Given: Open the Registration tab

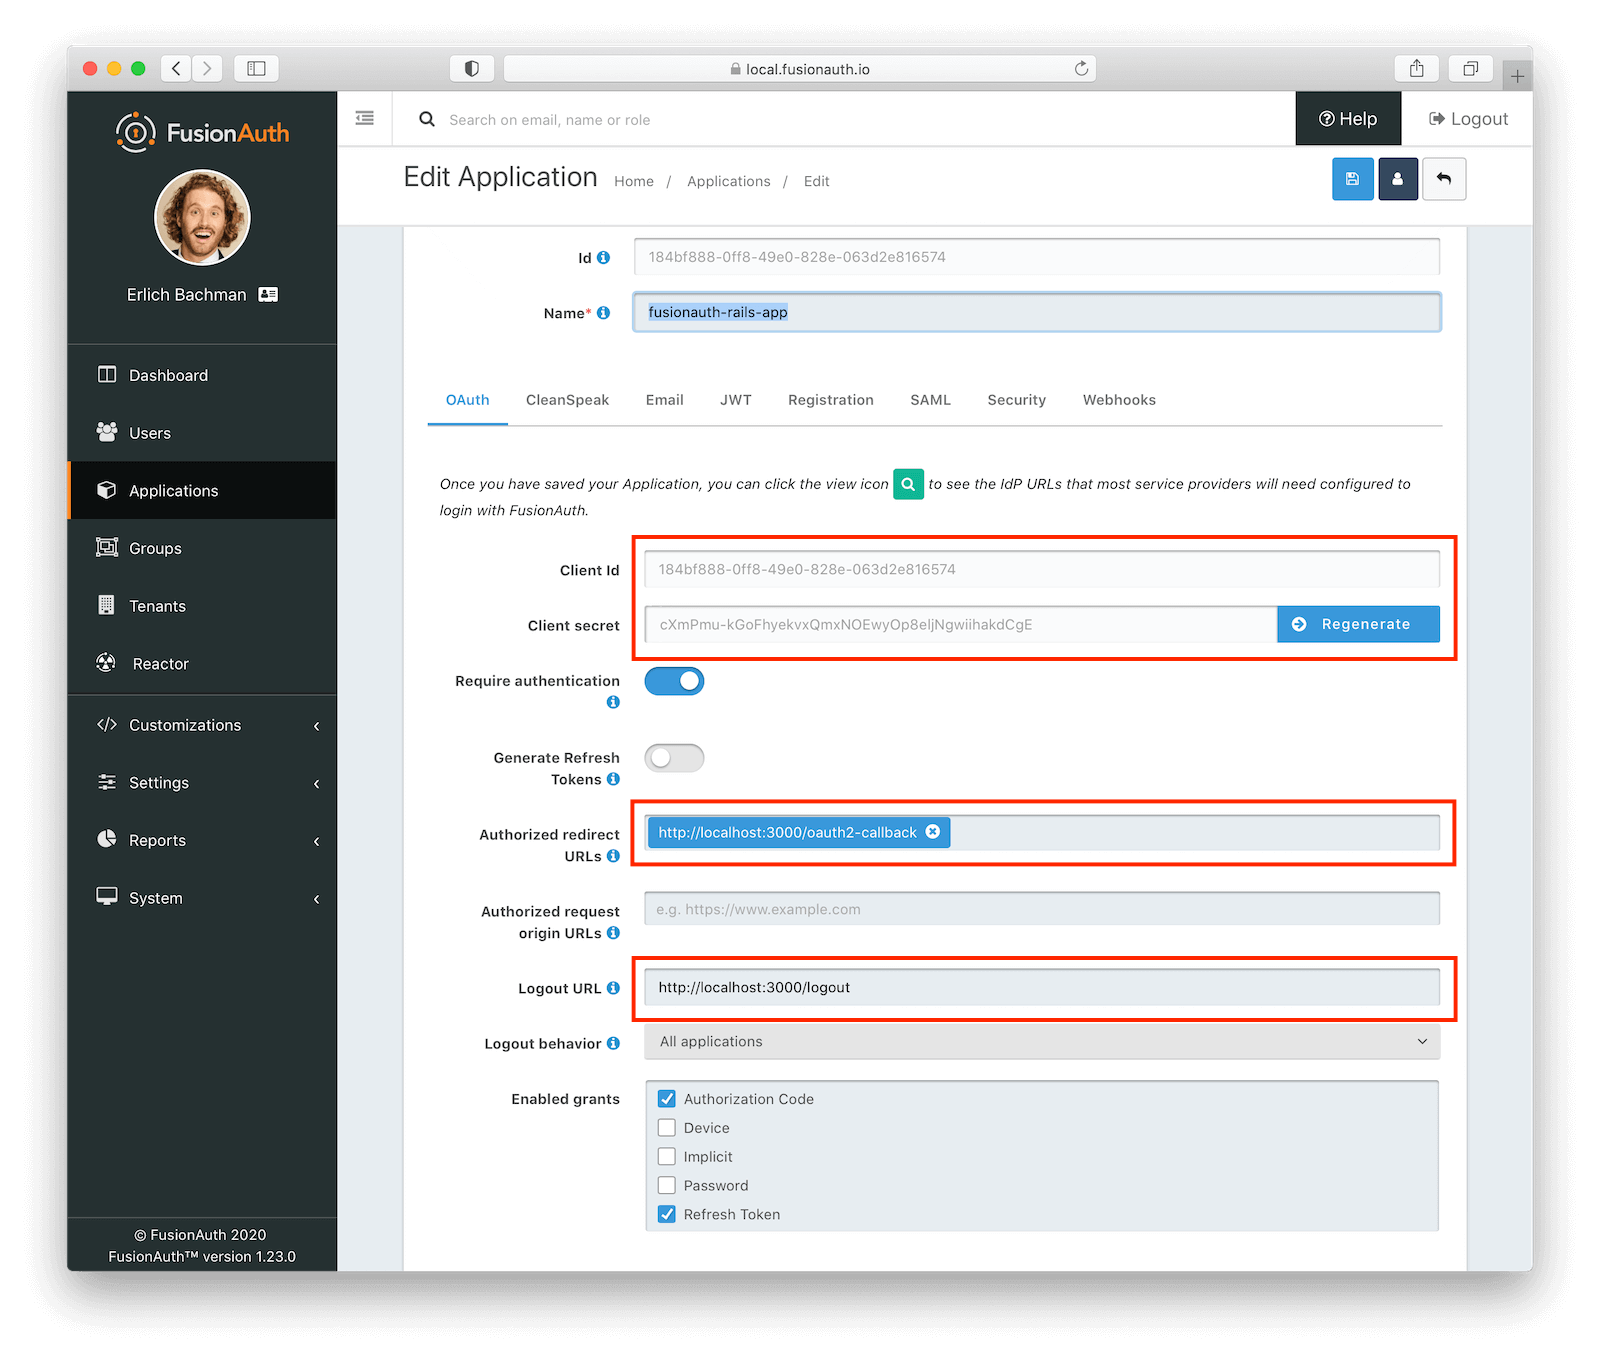Looking at the screenshot, I should pyautogui.click(x=830, y=400).
